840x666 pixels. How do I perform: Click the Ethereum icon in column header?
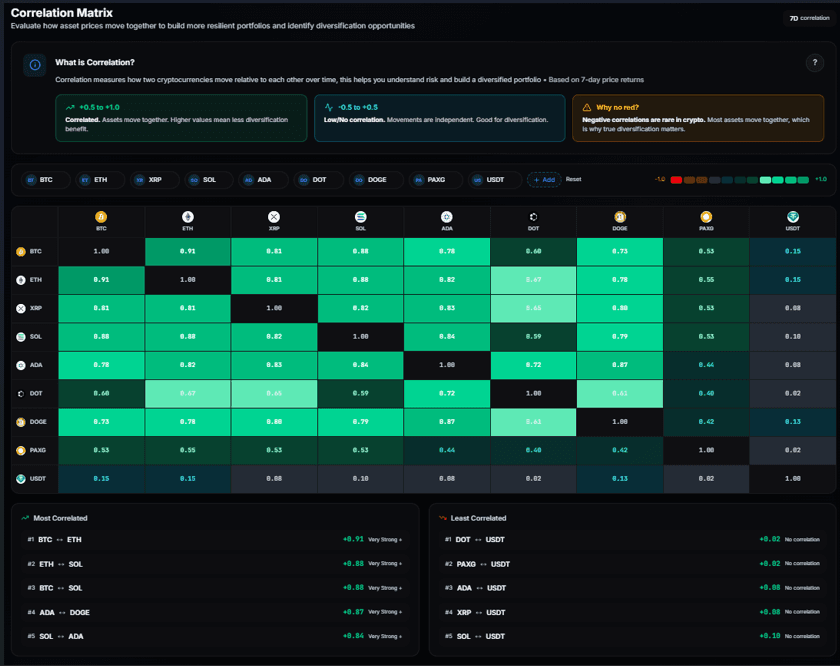coord(188,216)
